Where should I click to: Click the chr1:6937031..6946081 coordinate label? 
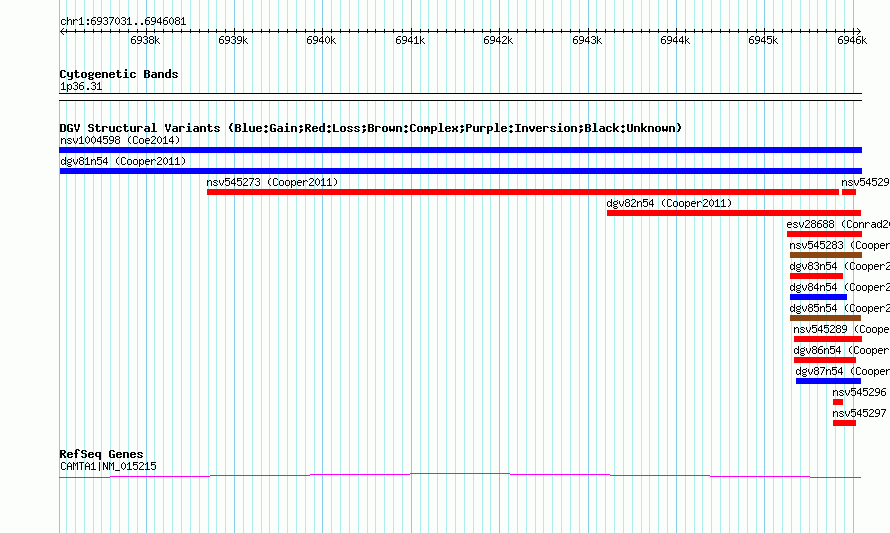coord(123,22)
